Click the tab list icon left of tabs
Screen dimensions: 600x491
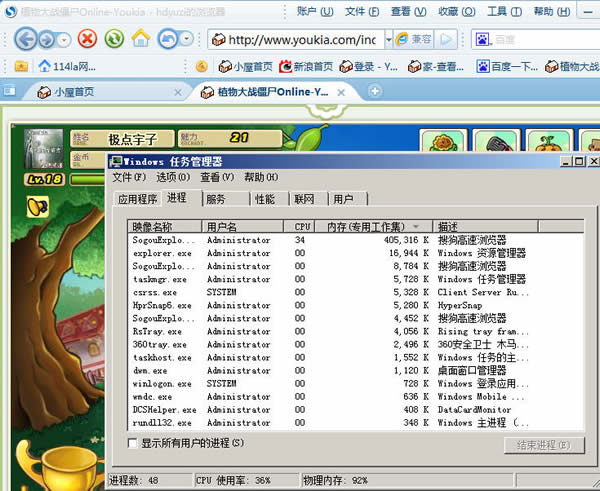(9, 91)
